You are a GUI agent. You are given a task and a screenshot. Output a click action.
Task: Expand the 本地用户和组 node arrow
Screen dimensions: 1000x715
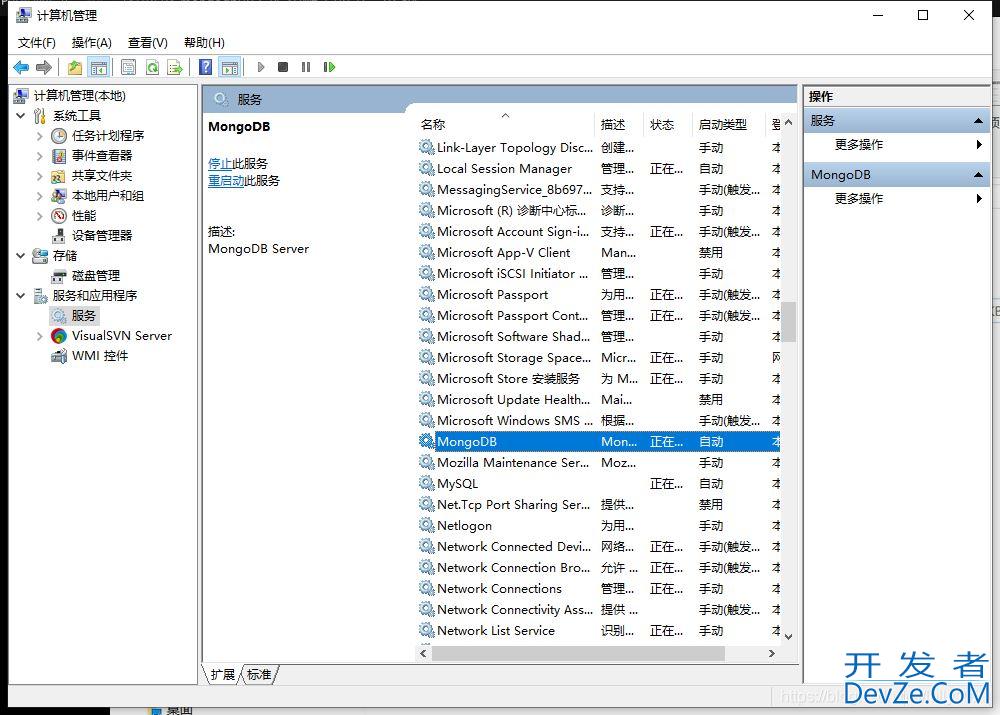pos(40,196)
